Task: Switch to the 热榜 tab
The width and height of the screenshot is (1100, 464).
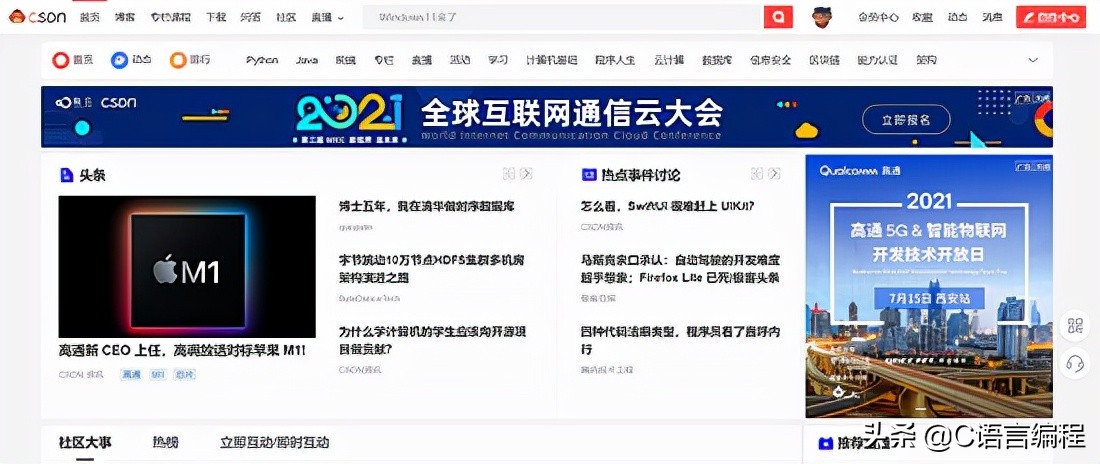Action: [x=166, y=443]
